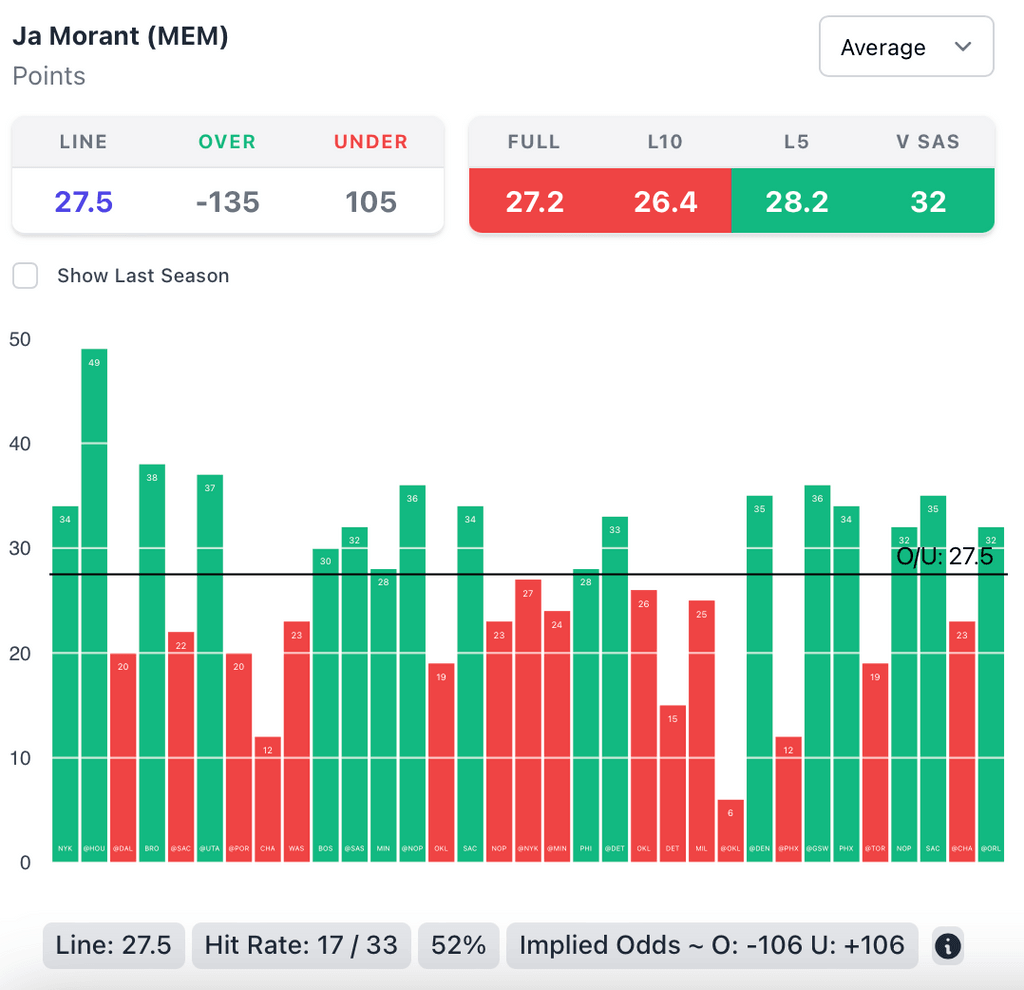
Task: Click the FULL average value 27.2
Action: 534,202
